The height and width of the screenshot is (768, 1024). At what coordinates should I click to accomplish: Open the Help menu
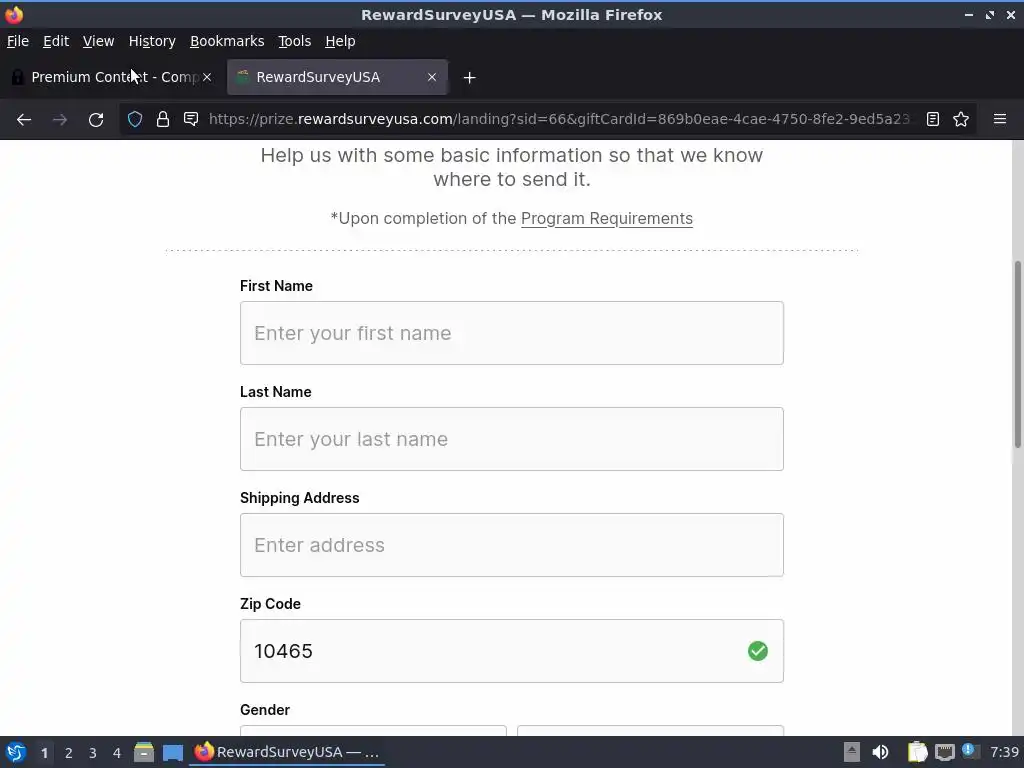[x=340, y=41]
